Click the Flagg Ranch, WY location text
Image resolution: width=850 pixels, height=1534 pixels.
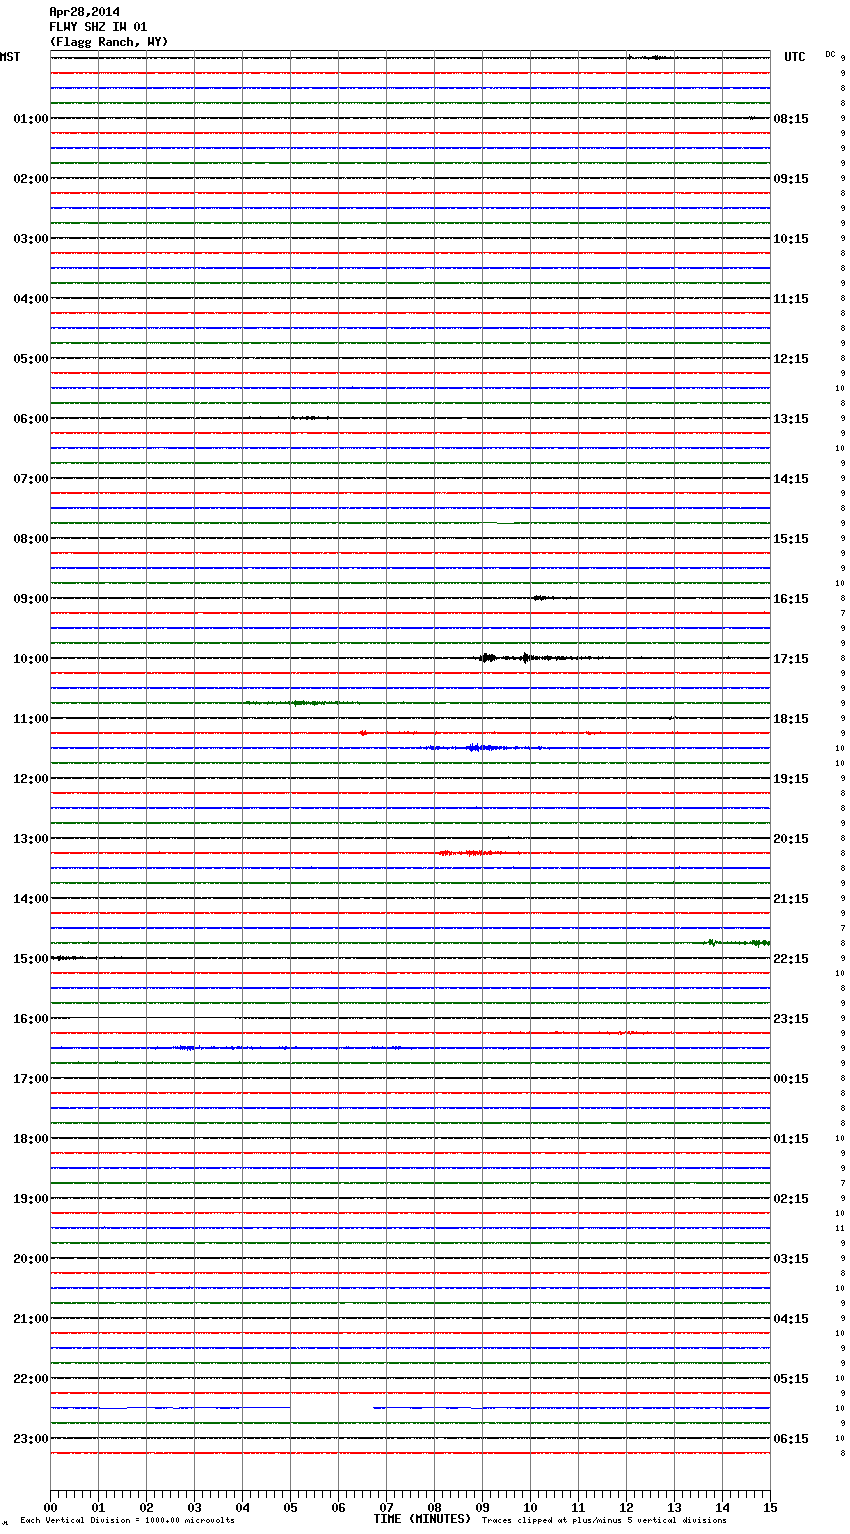coord(109,42)
